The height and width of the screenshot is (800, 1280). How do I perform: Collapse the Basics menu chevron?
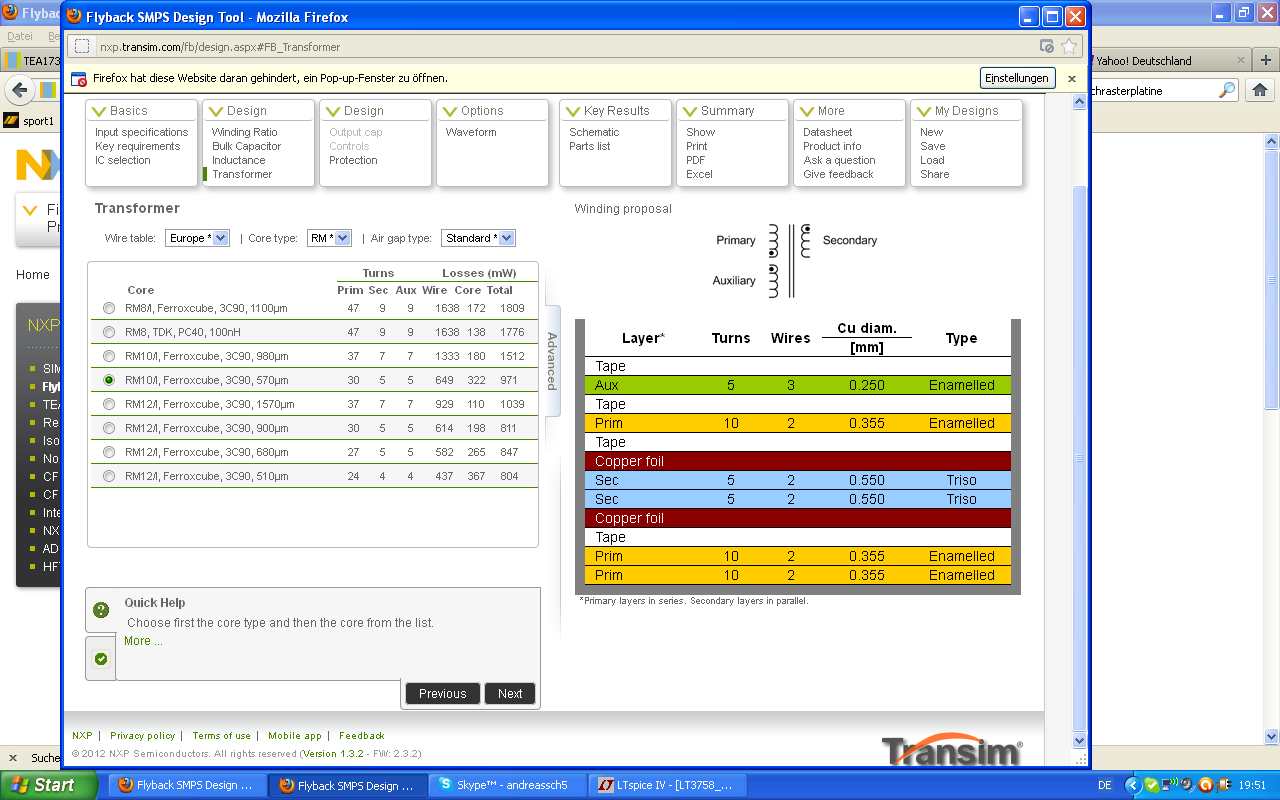point(98,111)
